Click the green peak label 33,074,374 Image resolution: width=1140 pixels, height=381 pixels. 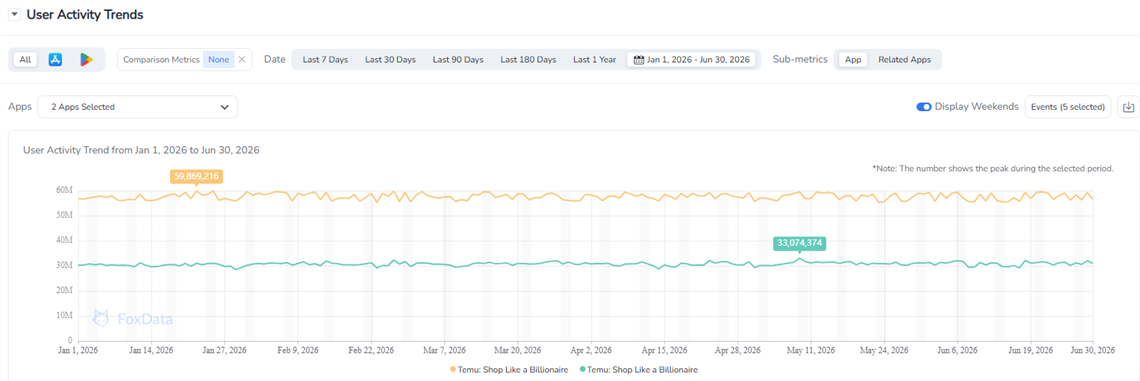tap(800, 243)
